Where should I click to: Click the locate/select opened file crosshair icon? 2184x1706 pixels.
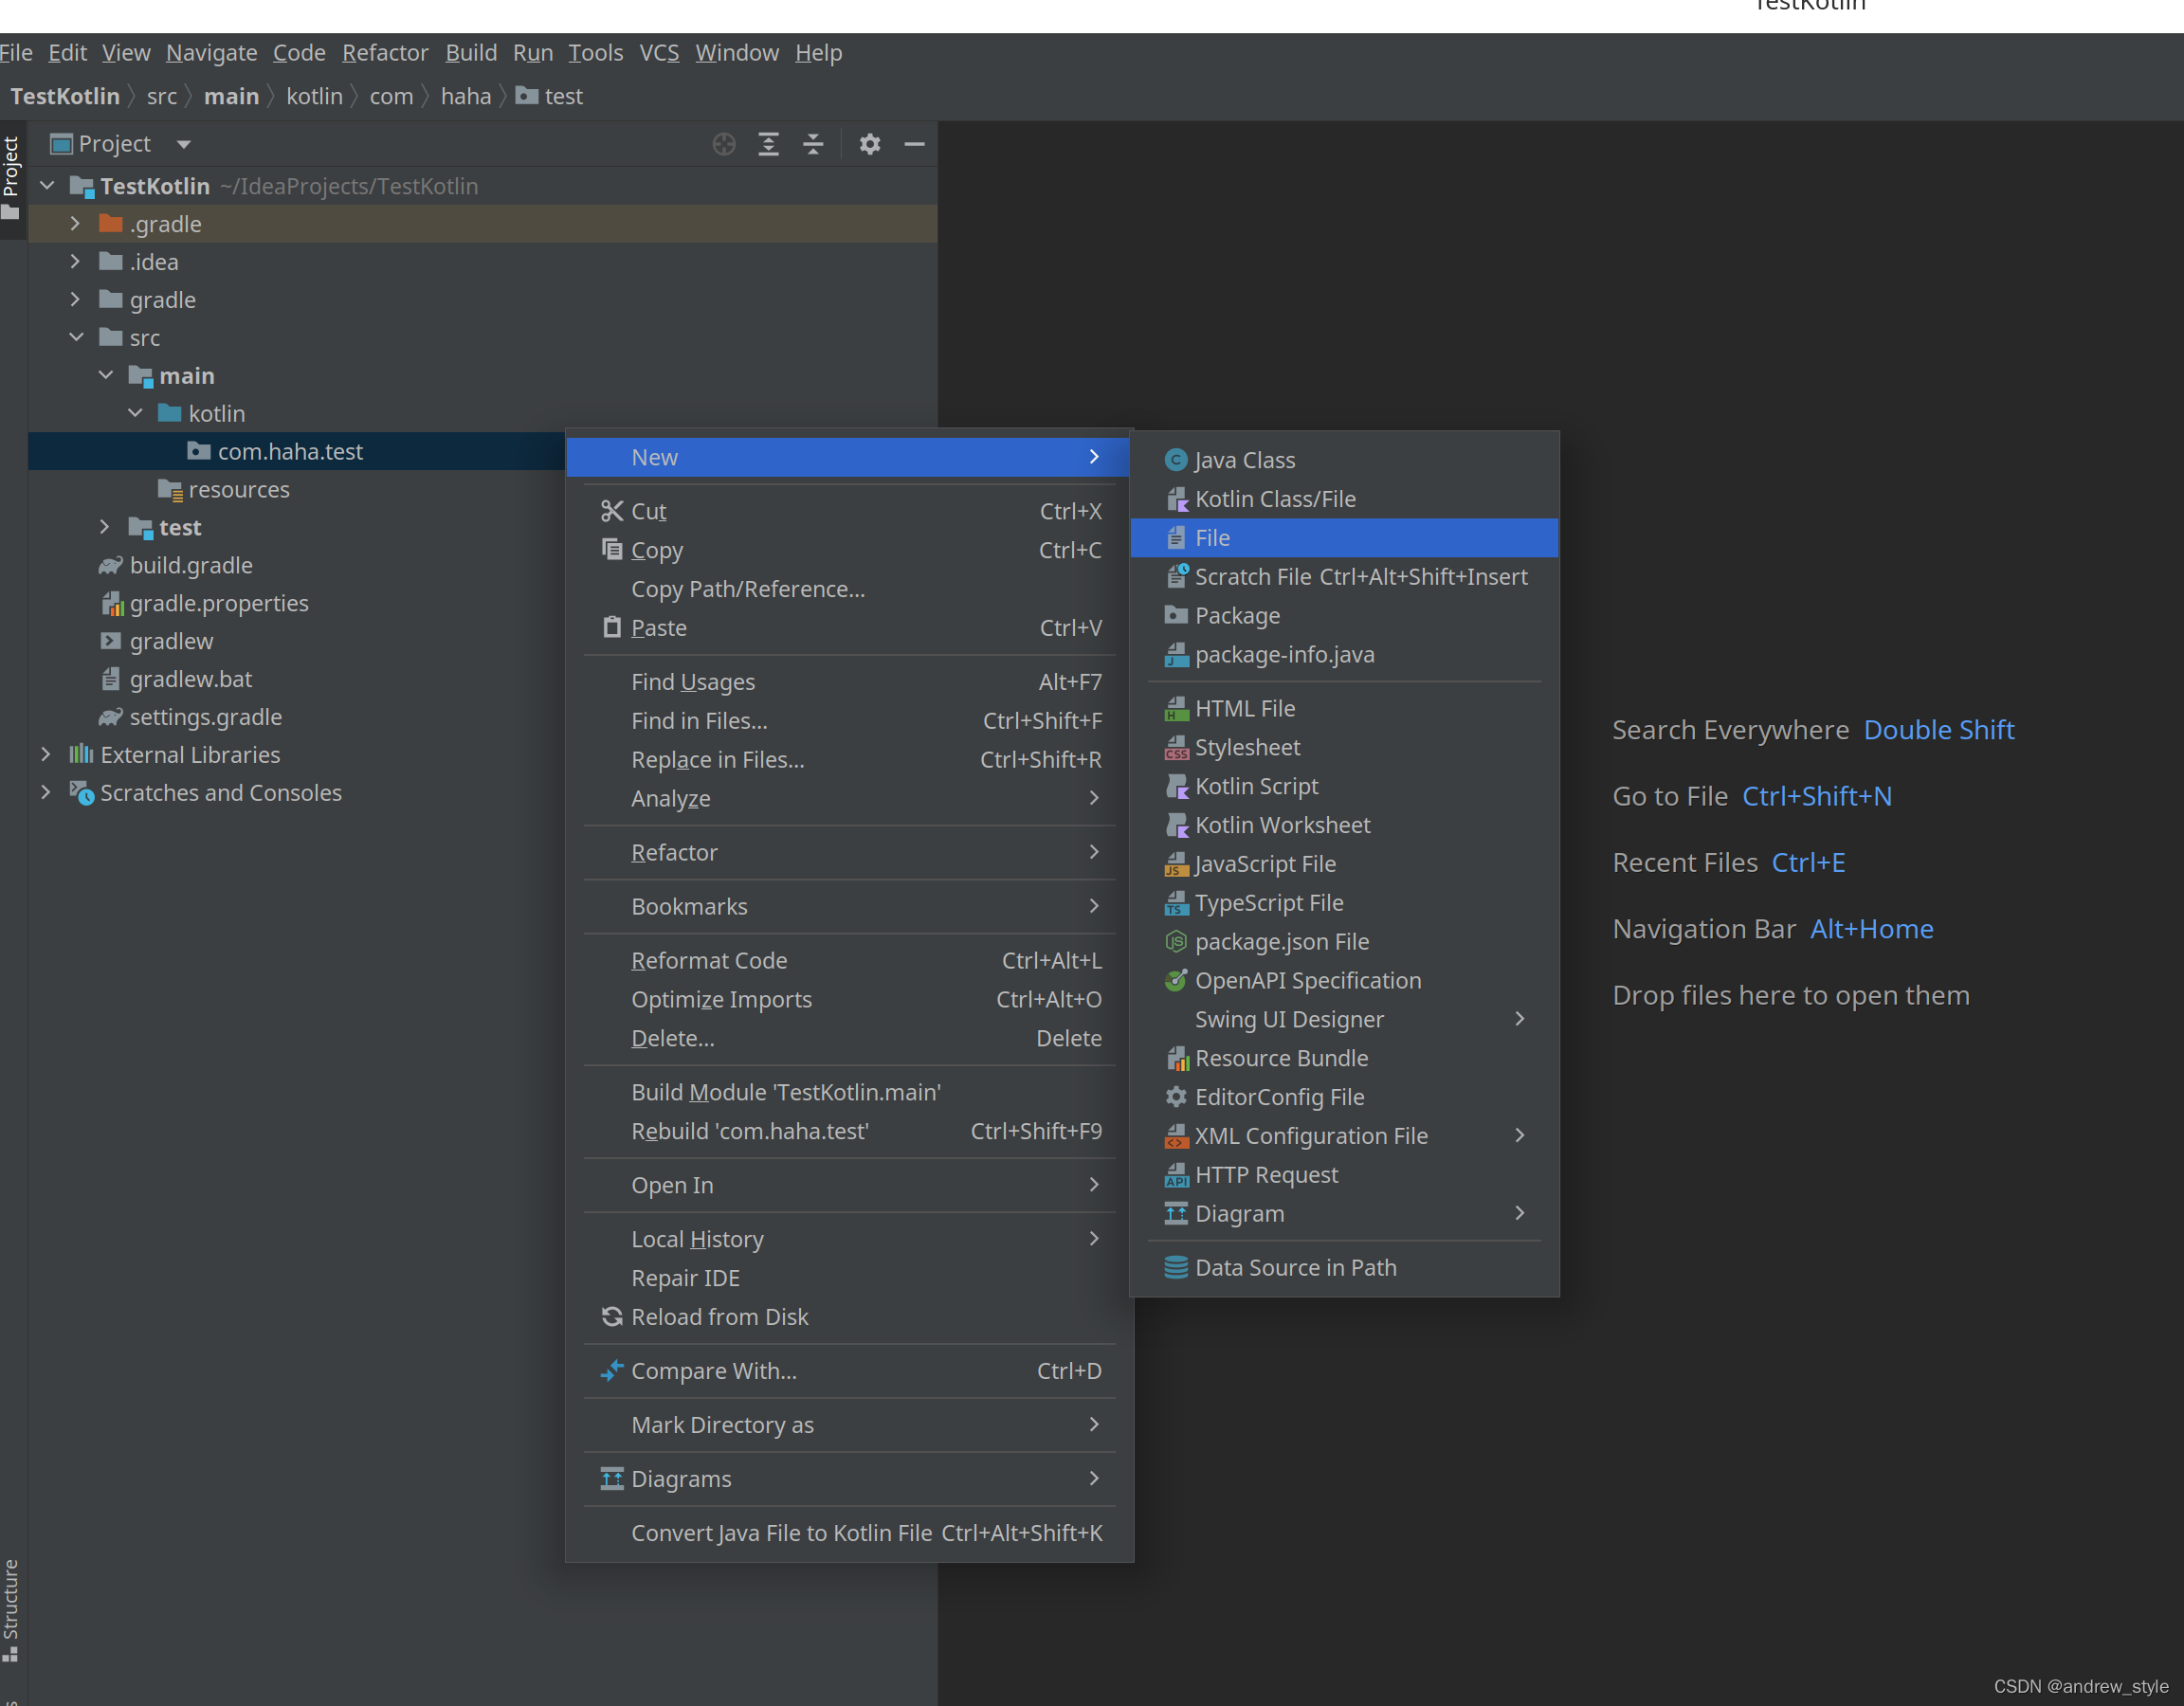[x=724, y=144]
